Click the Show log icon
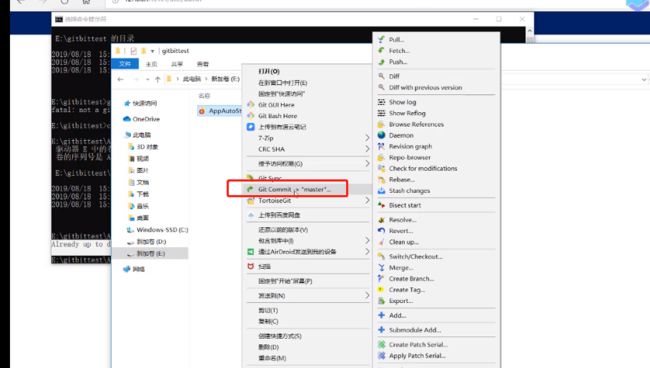Screen dimensions: 650x368 click(x=381, y=102)
